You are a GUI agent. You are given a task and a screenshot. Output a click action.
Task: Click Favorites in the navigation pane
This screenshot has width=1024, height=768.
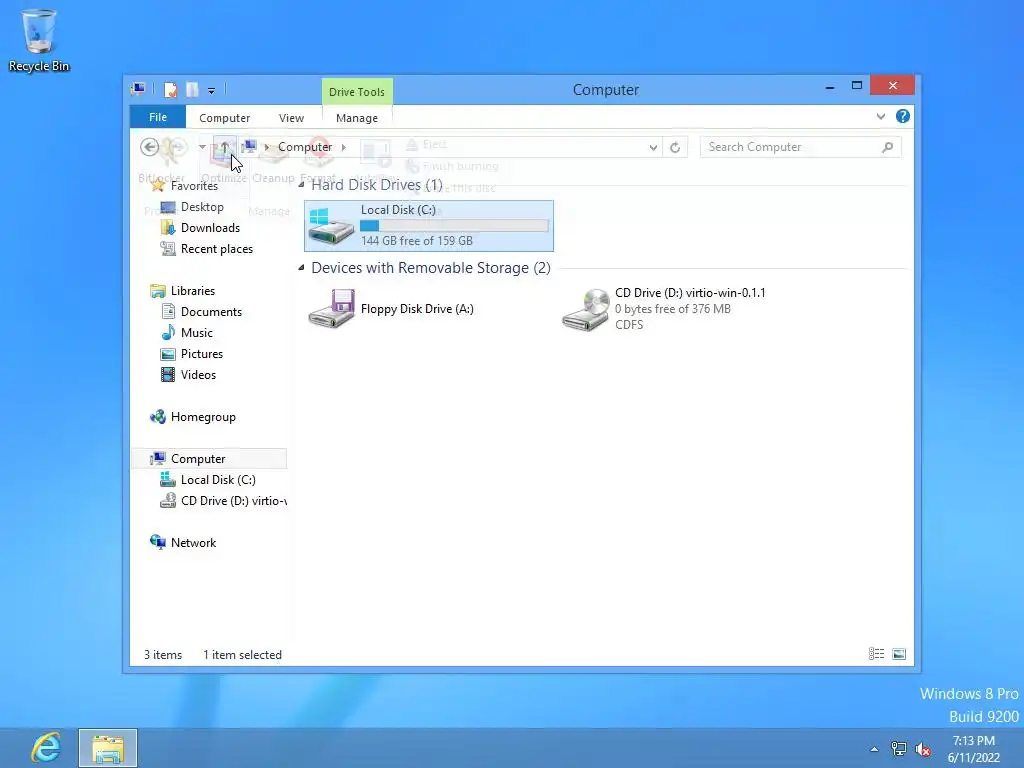click(194, 186)
